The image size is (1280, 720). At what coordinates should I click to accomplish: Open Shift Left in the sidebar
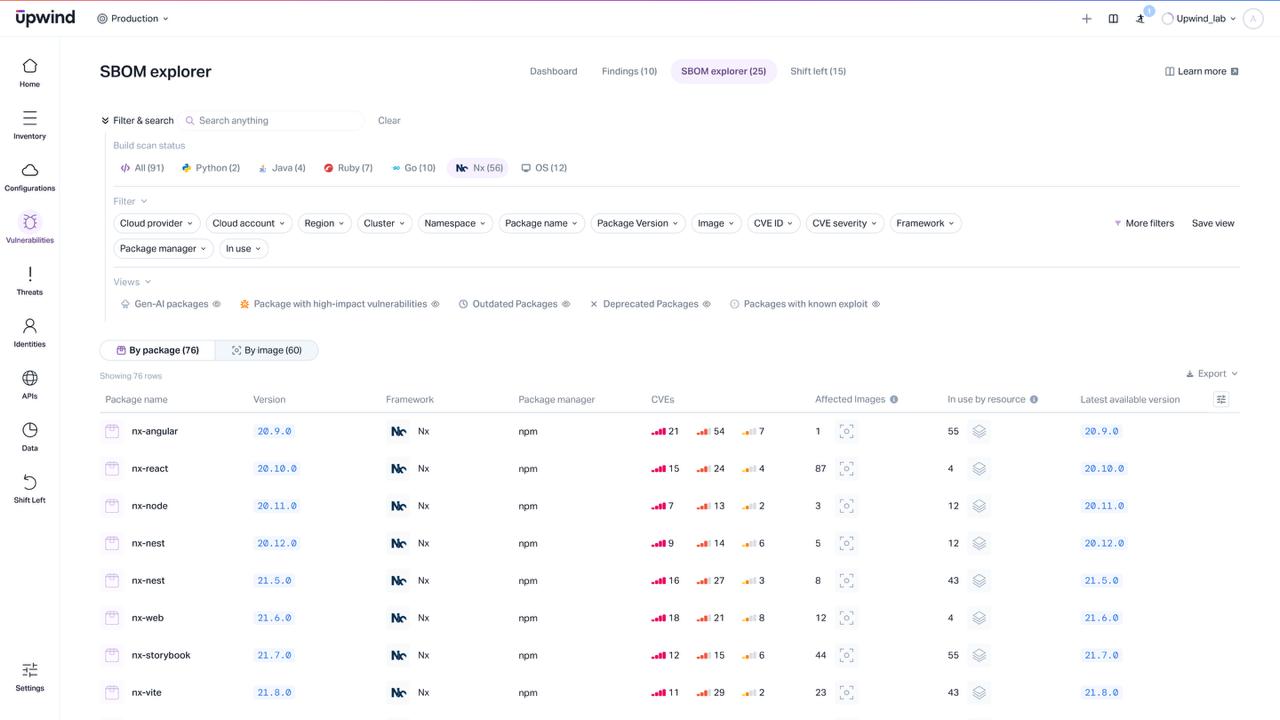point(30,488)
